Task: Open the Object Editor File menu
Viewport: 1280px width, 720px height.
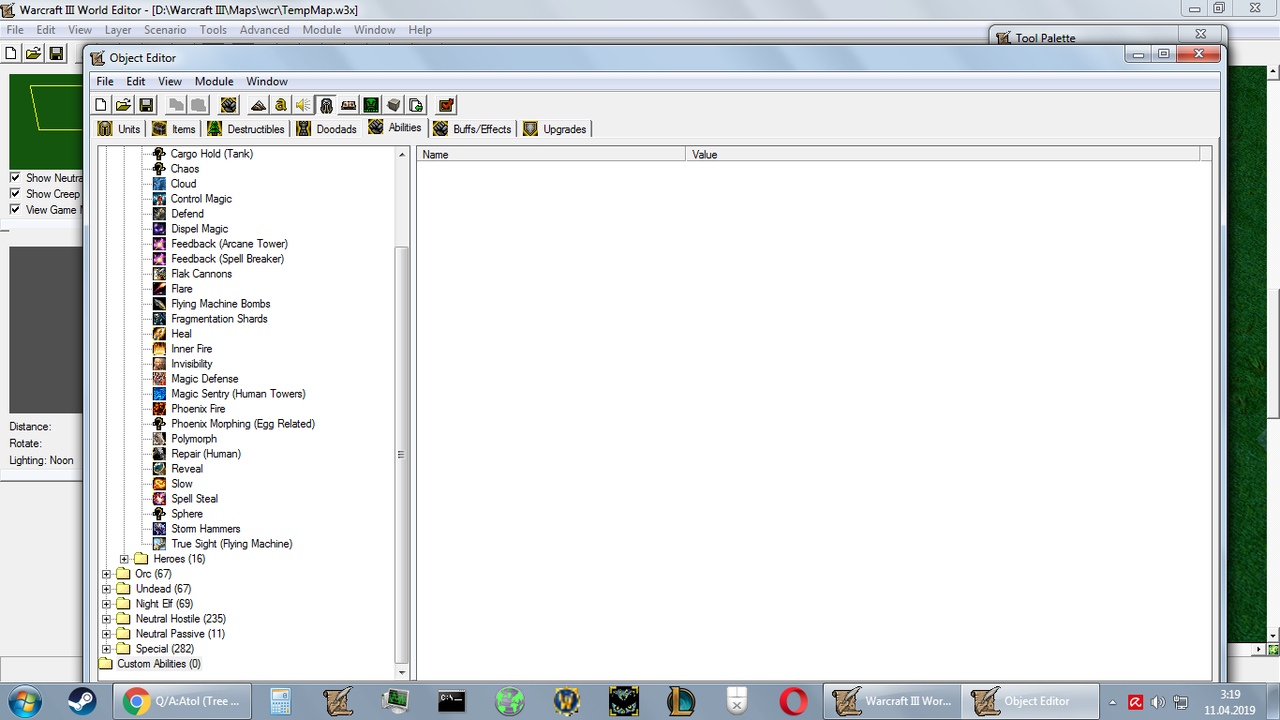Action: [x=104, y=82]
